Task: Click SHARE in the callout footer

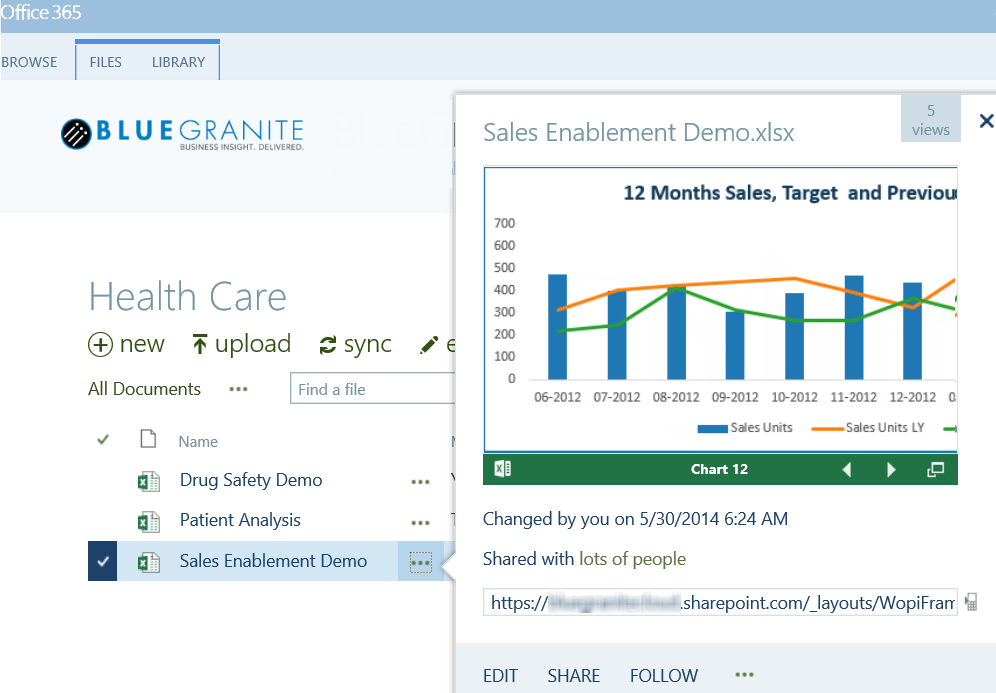Action: pos(574,675)
